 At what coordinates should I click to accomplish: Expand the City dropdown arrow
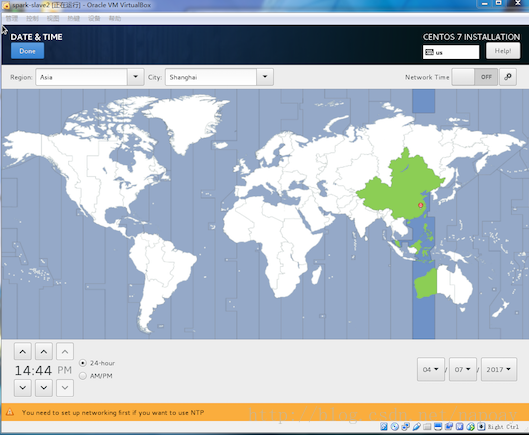point(265,77)
